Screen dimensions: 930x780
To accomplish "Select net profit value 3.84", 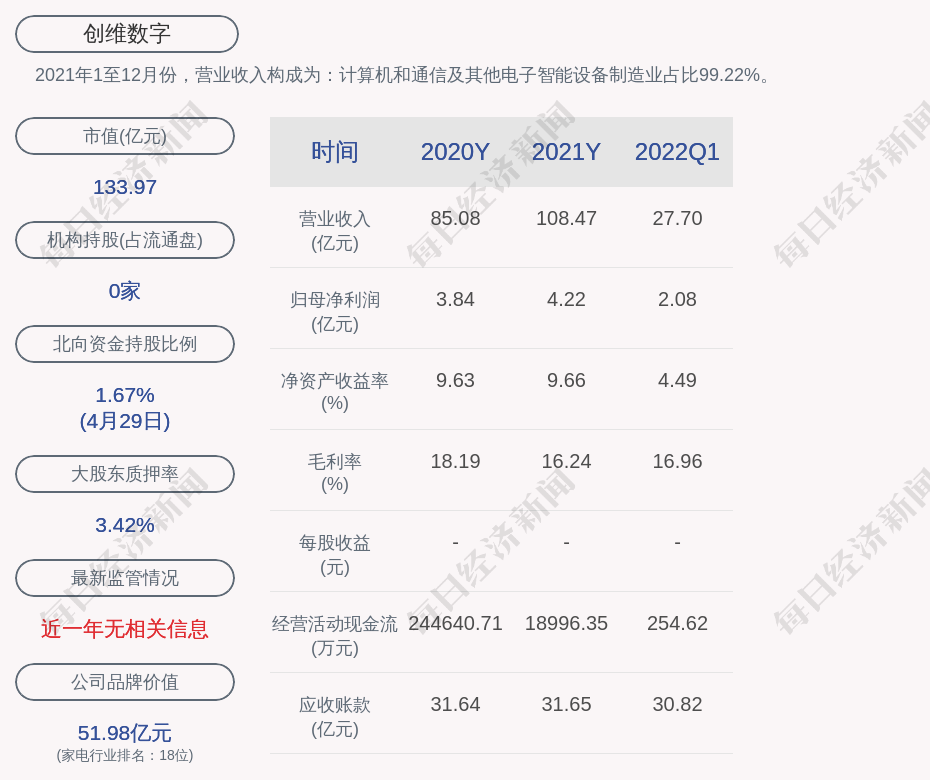I will click(x=455, y=300).
